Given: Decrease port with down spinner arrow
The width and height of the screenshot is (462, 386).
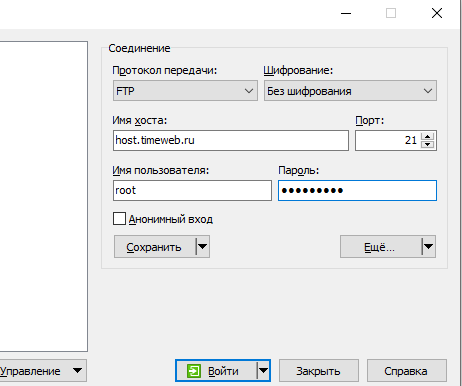Looking at the screenshot, I should pos(427,145).
